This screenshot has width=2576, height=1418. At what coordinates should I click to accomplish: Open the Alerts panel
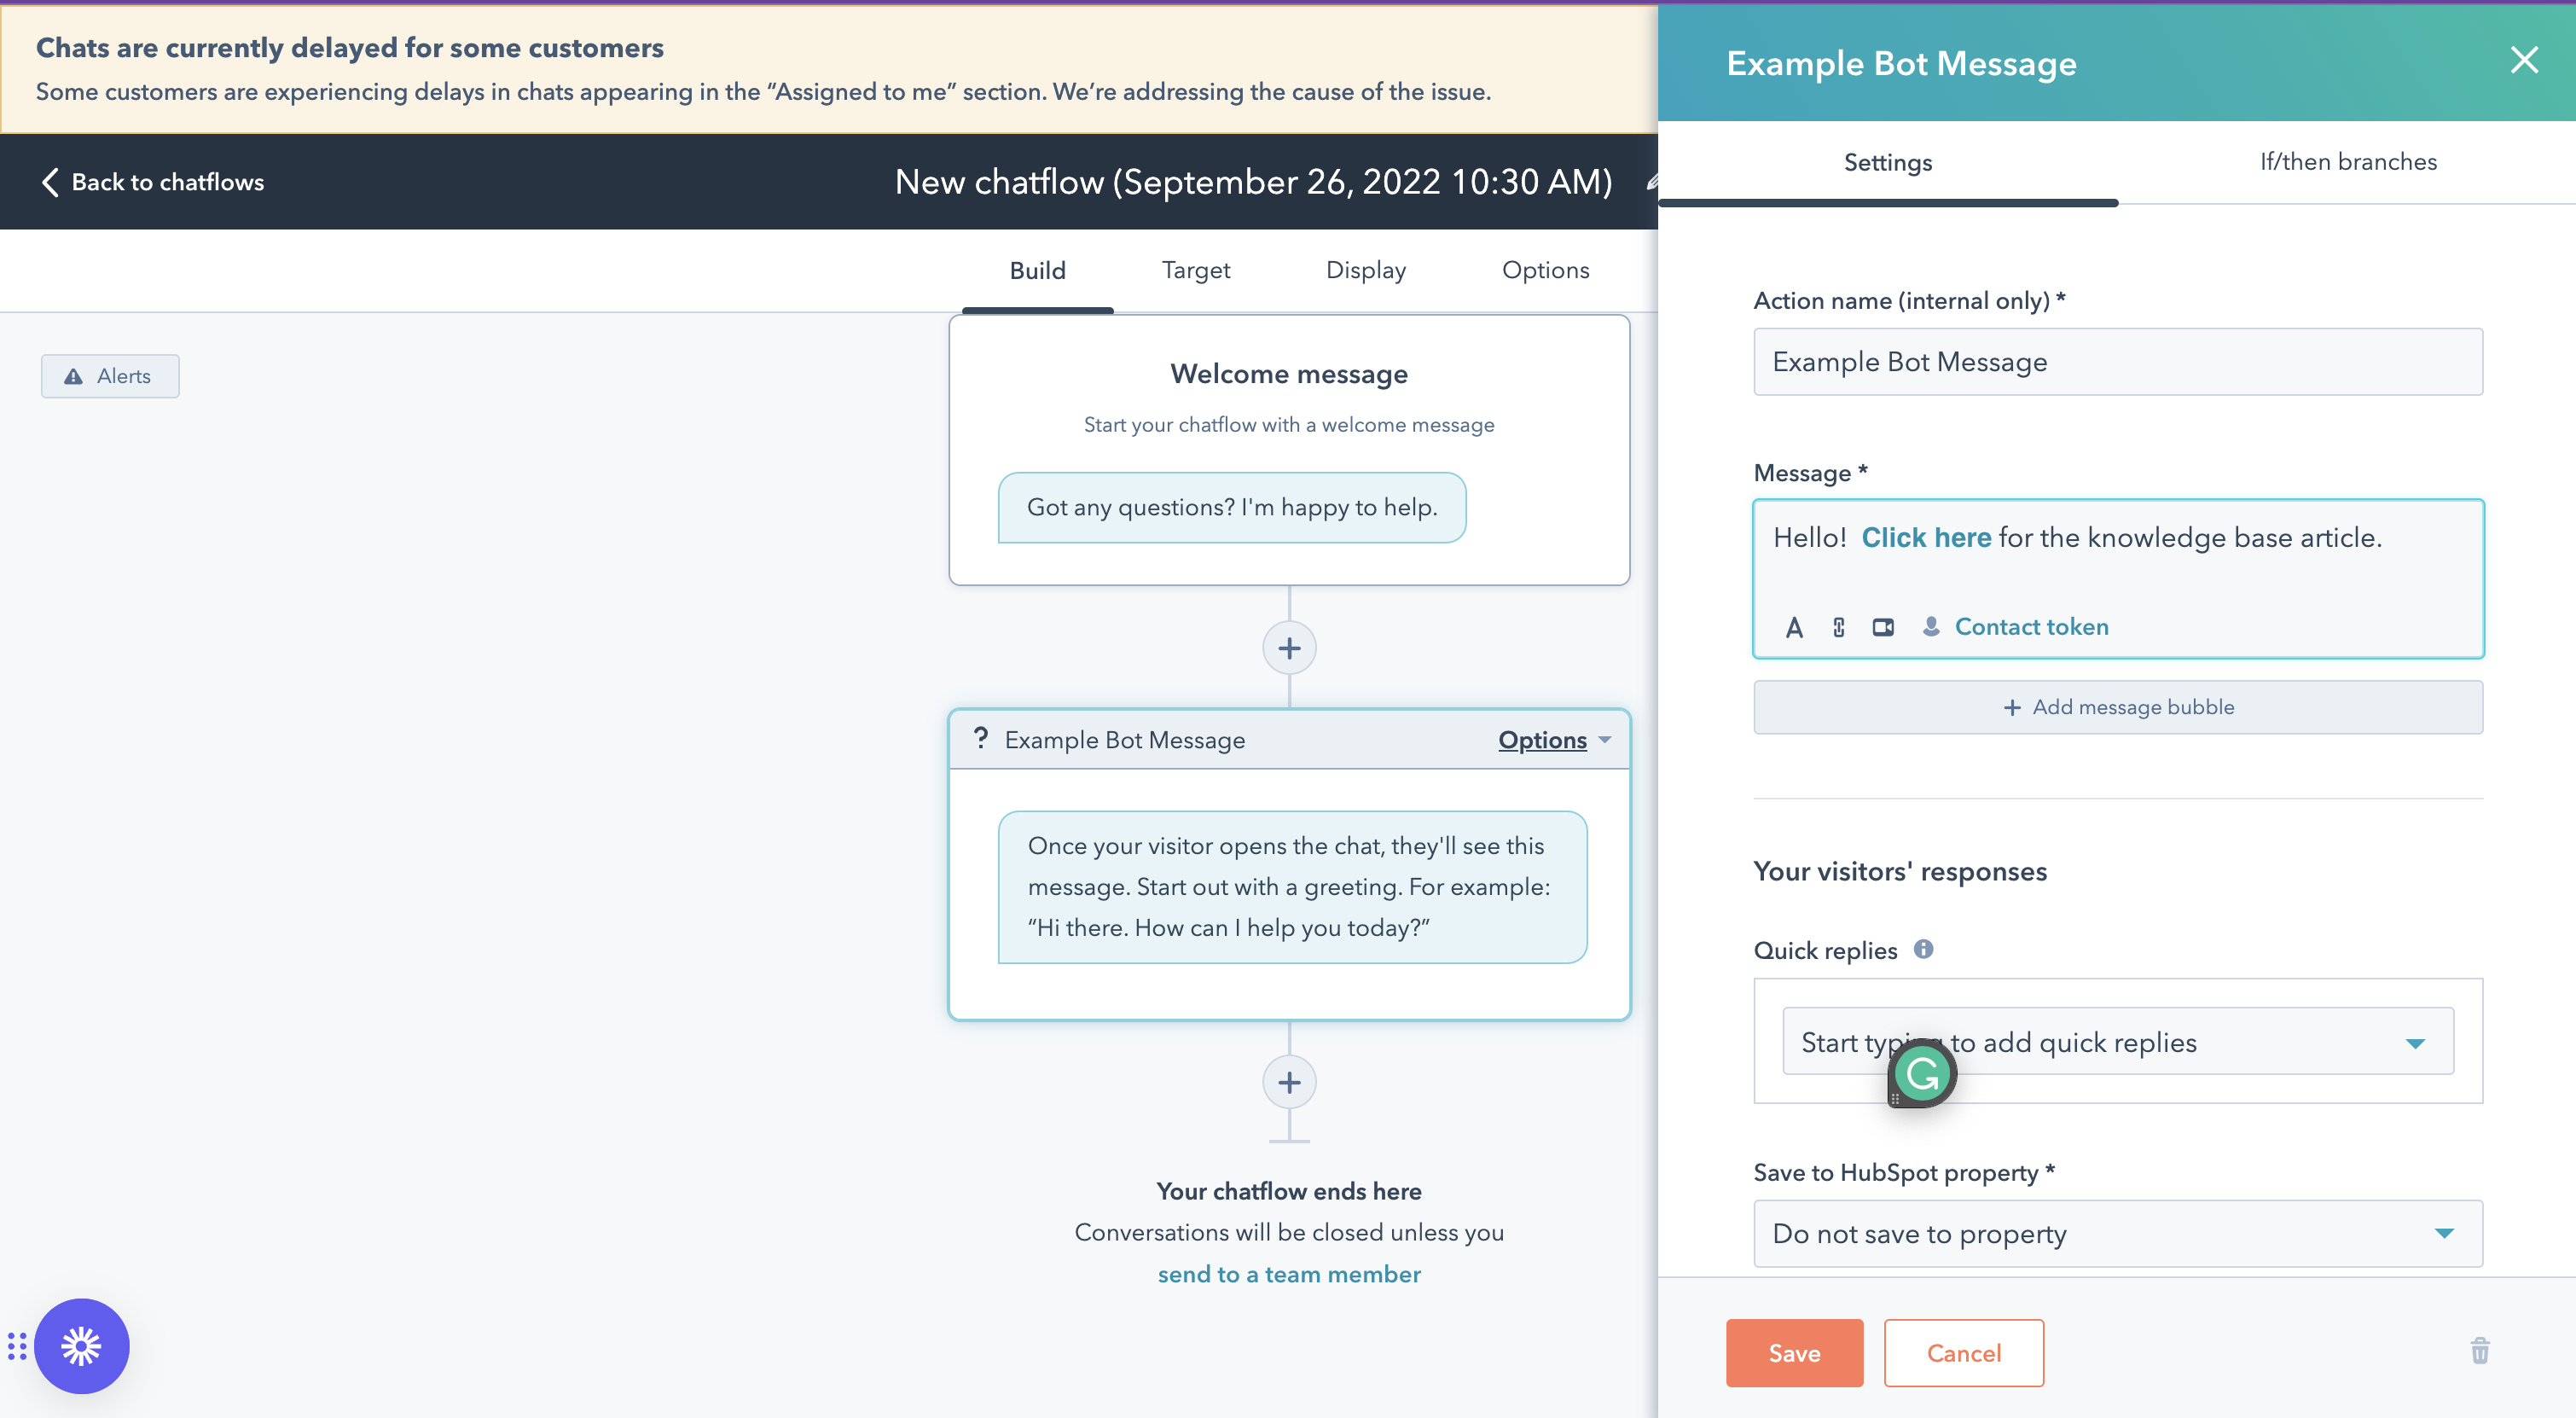coord(110,376)
